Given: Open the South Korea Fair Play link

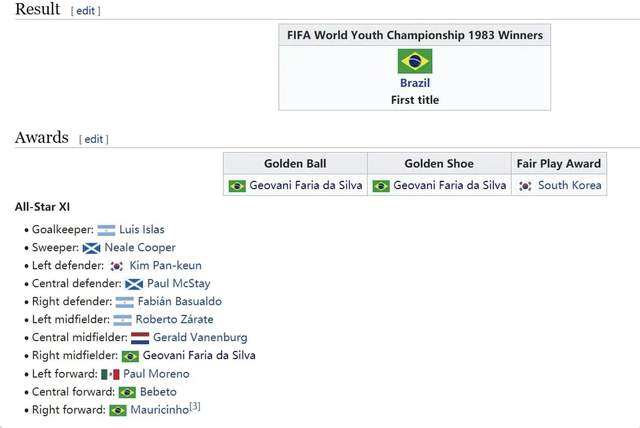Looking at the screenshot, I should [569, 185].
